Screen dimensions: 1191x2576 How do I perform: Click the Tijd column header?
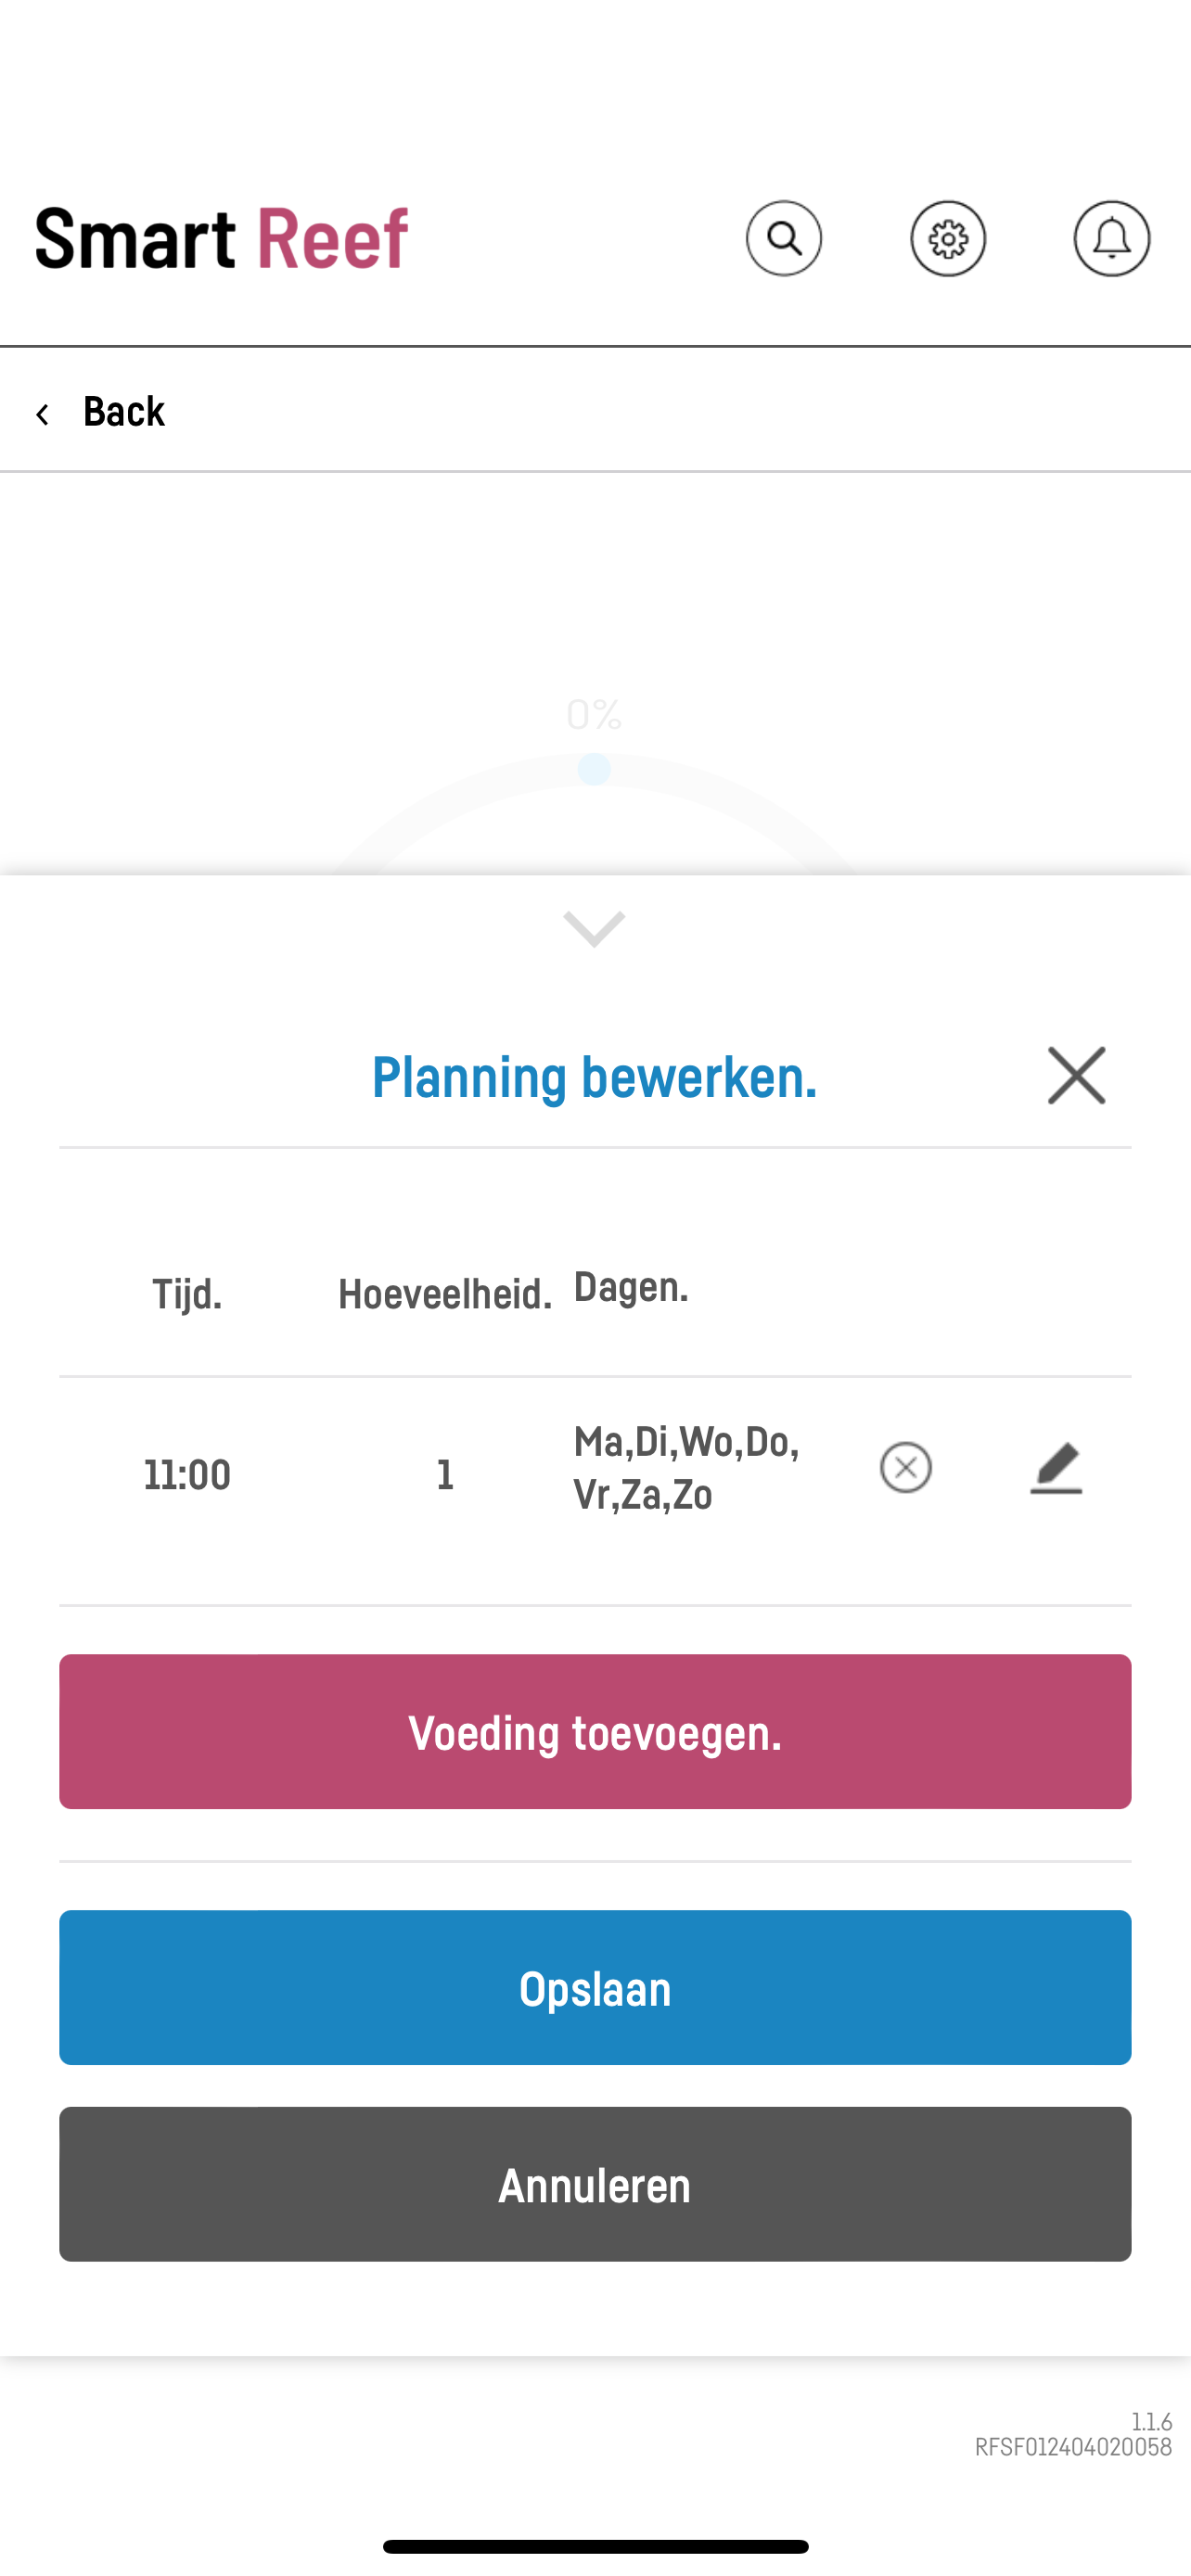coord(187,1294)
